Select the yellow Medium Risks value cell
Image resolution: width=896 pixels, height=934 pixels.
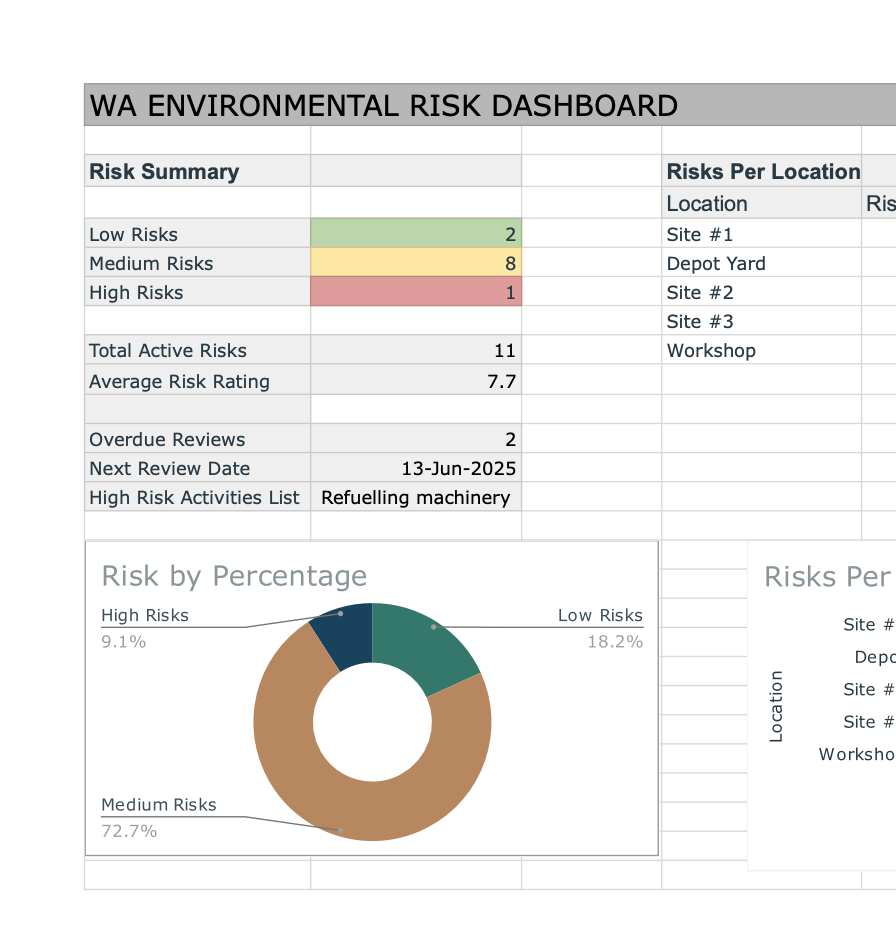416,264
